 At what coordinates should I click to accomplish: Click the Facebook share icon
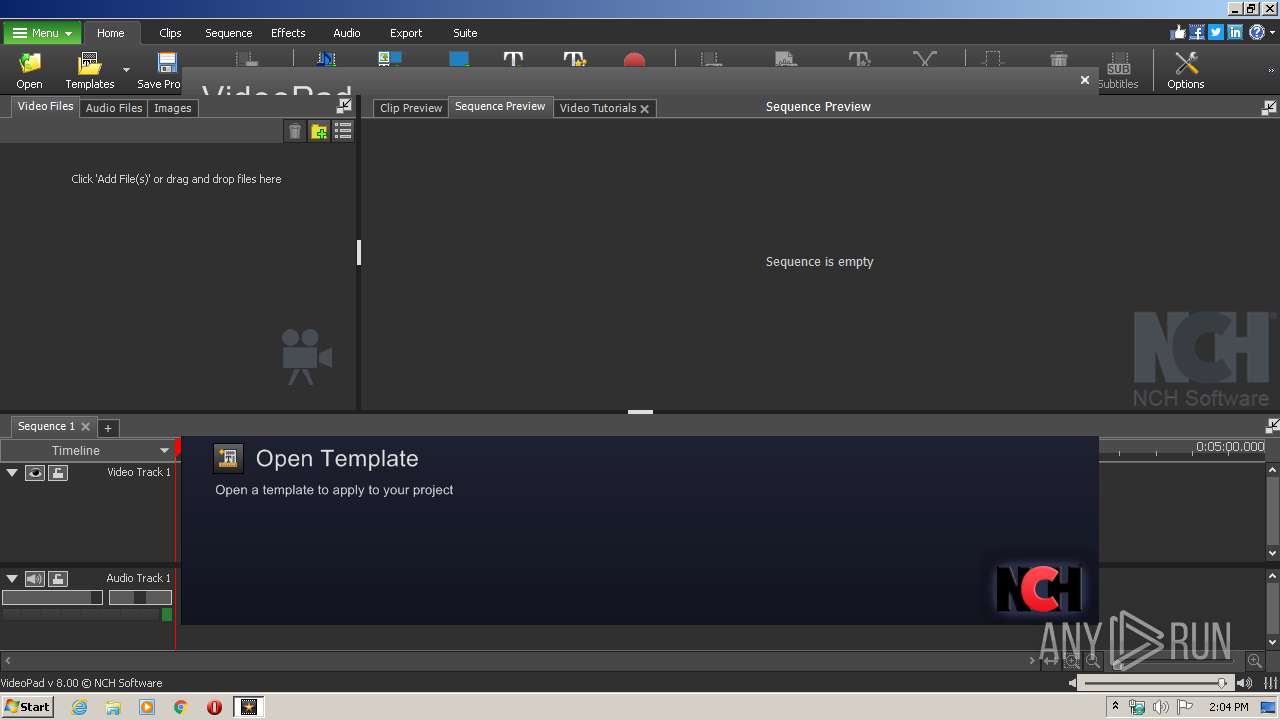[x=1197, y=32]
